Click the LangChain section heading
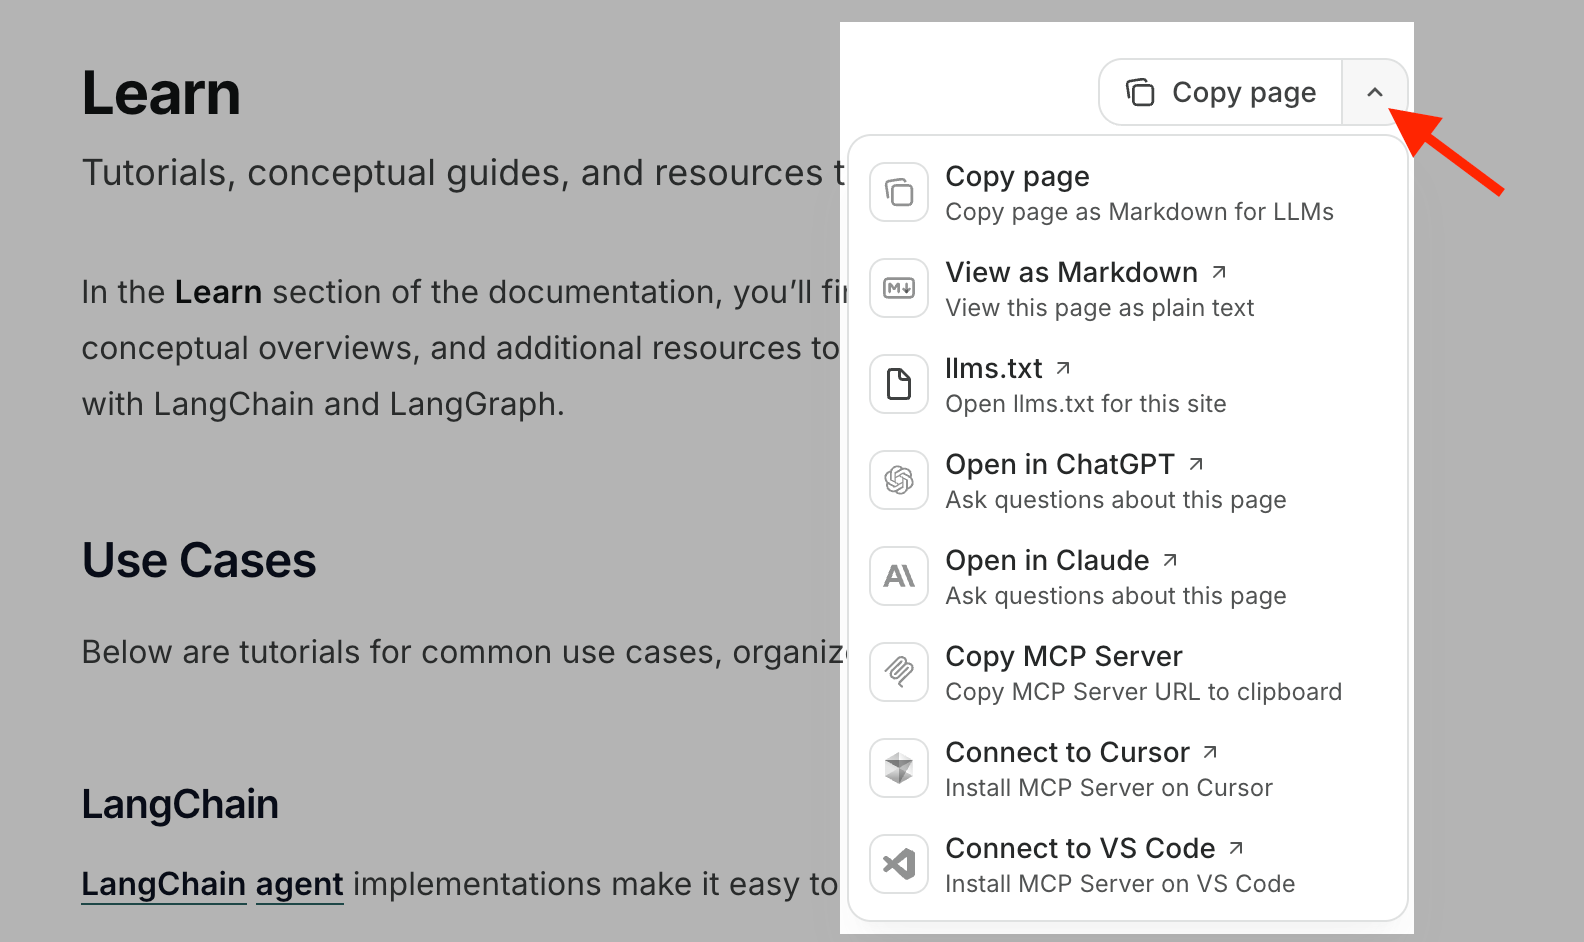Image resolution: width=1584 pixels, height=942 pixels. [180, 804]
